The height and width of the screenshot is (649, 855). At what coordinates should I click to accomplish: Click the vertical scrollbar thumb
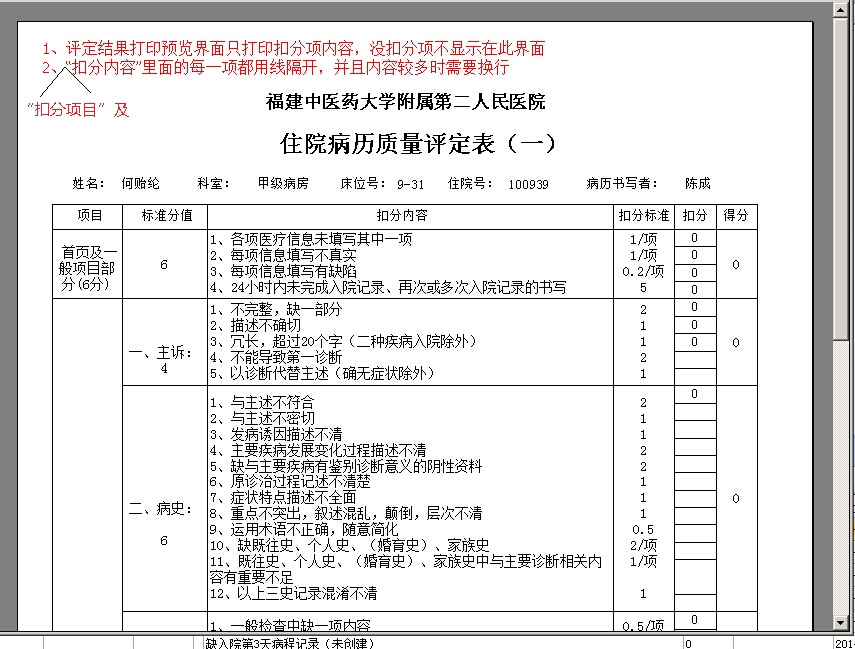click(x=840, y=178)
